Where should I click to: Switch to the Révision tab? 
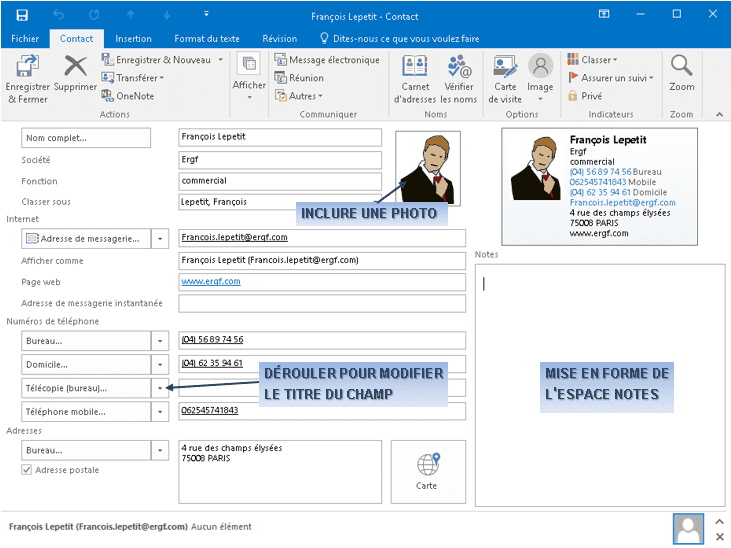pyautogui.click(x=279, y=39)
